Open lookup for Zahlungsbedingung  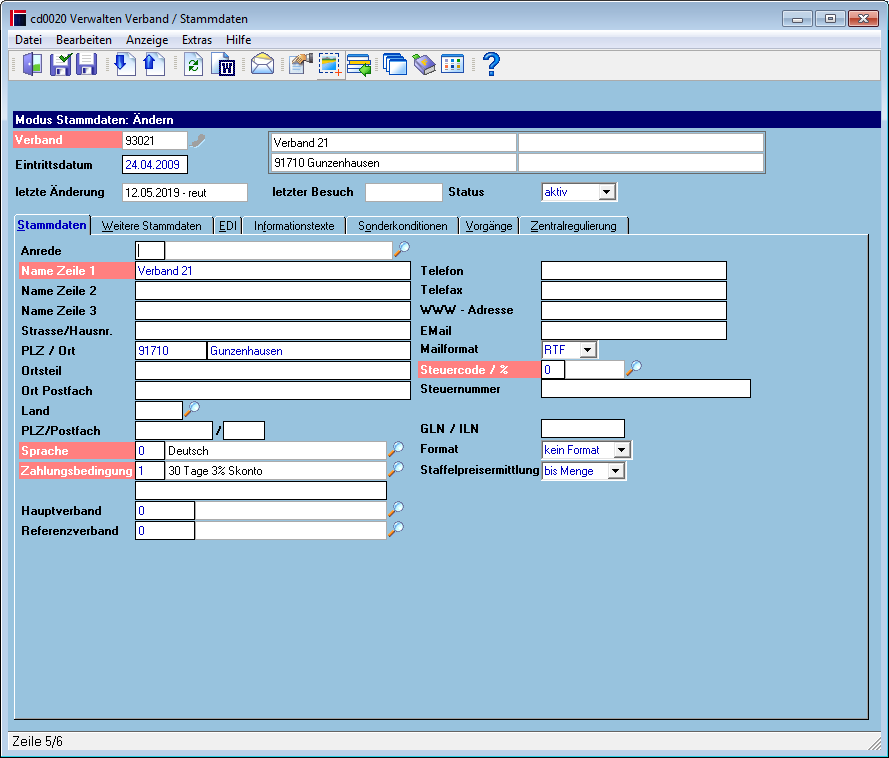(x=396, y=469)
